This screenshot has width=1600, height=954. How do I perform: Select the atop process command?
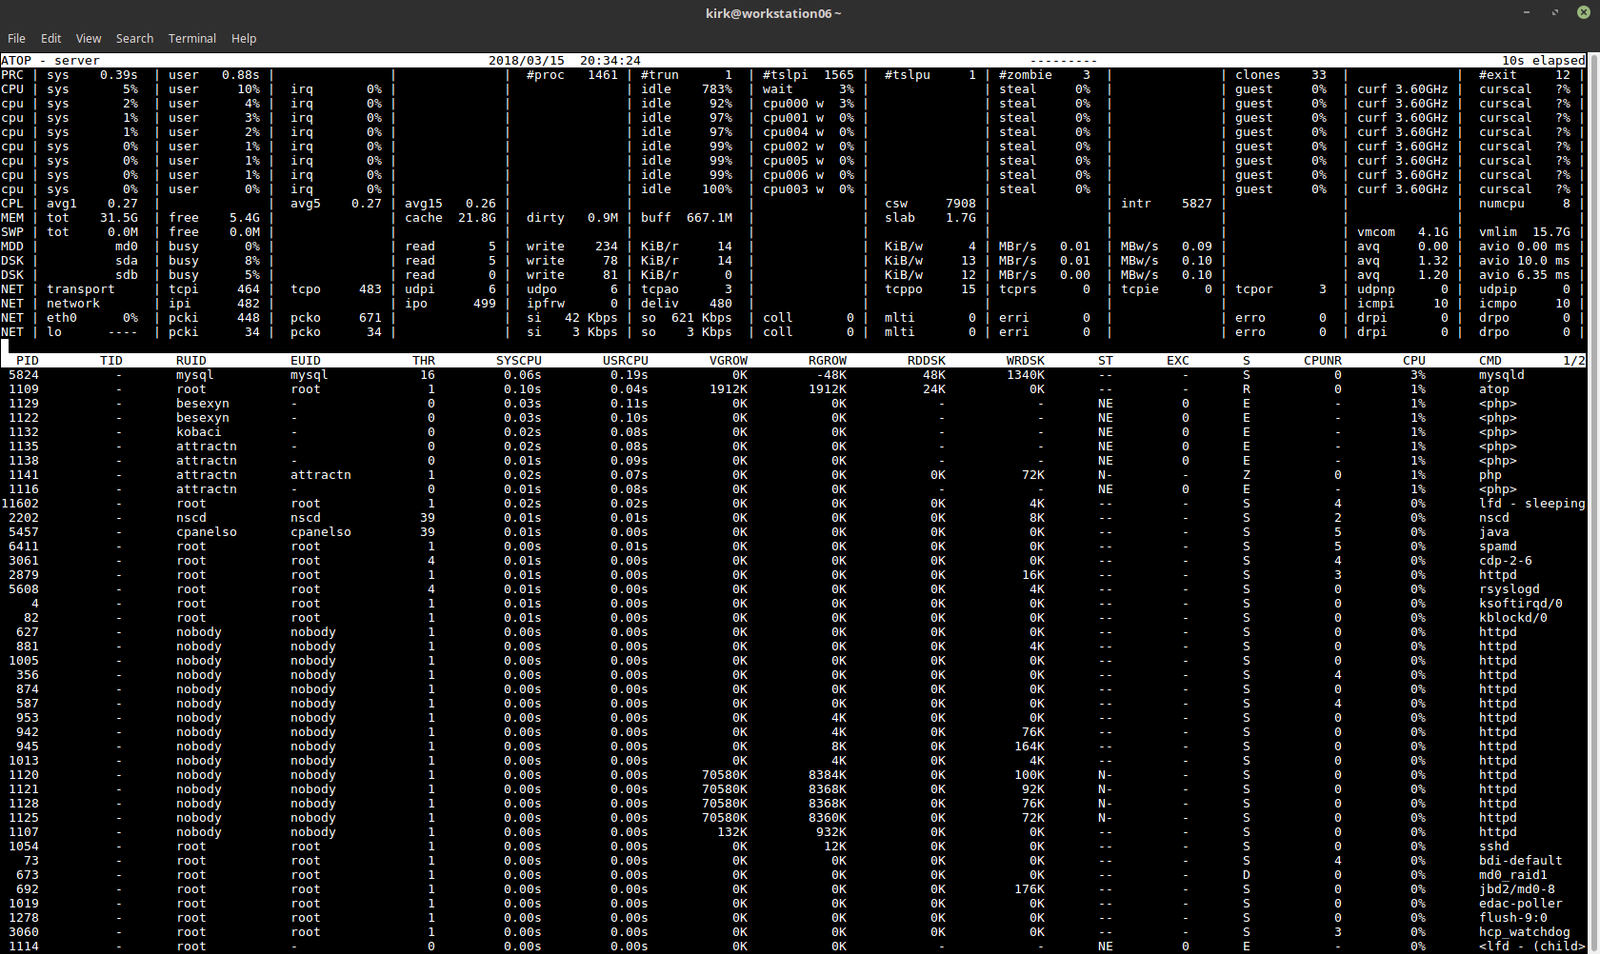[1494, 389]
